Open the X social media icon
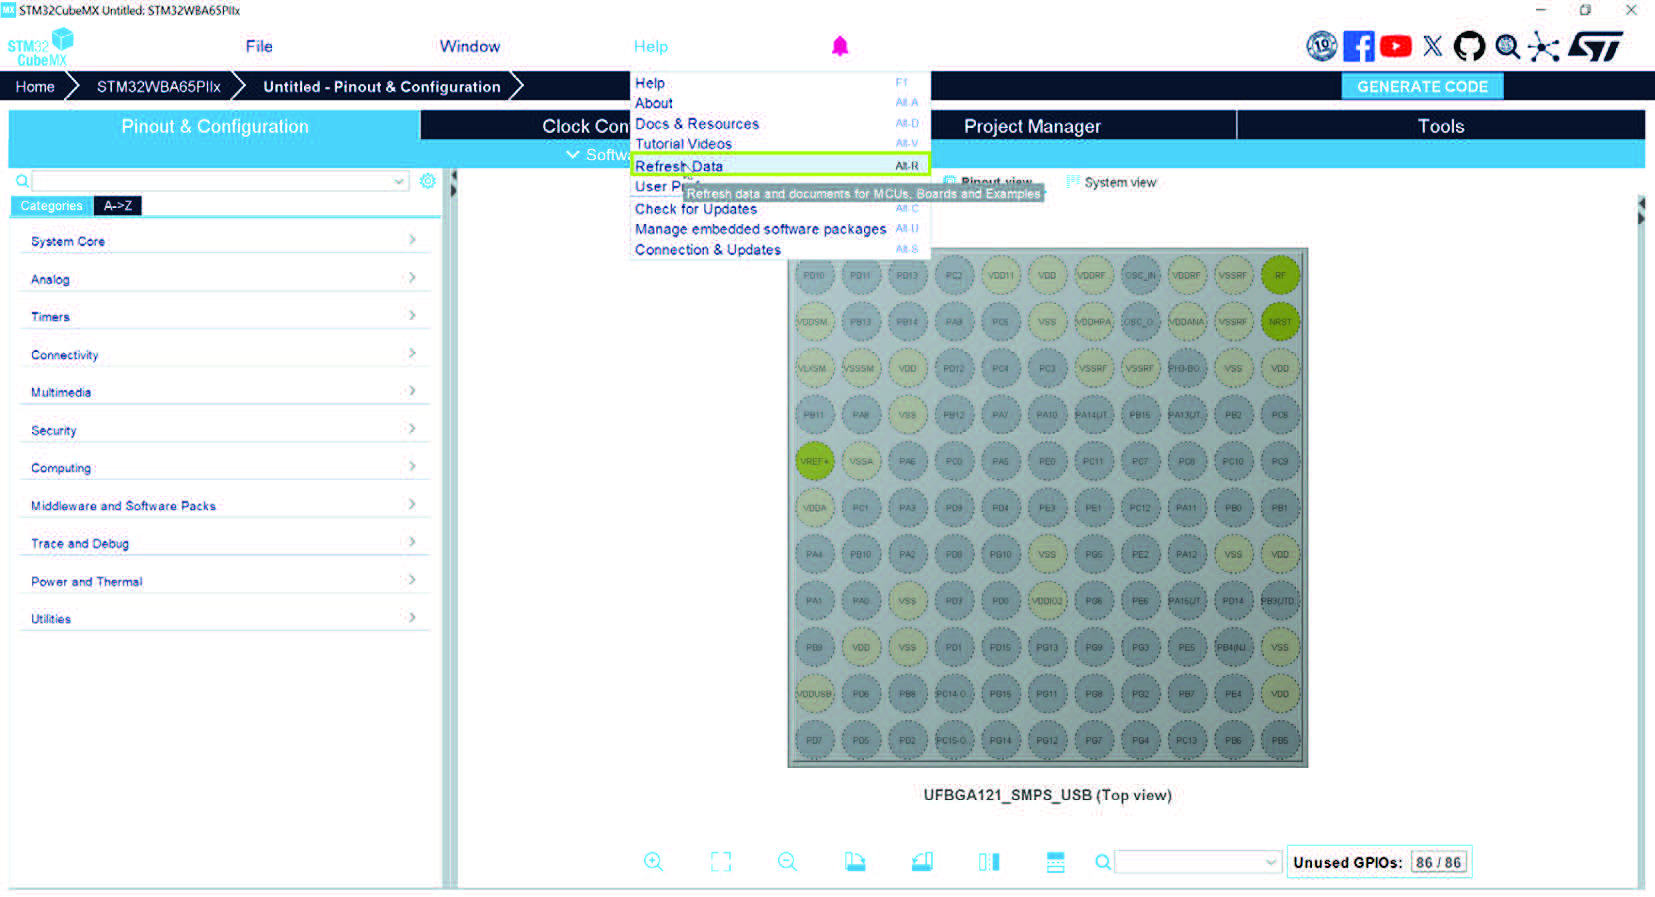1655x897 pixels. tap(1433, 46)
